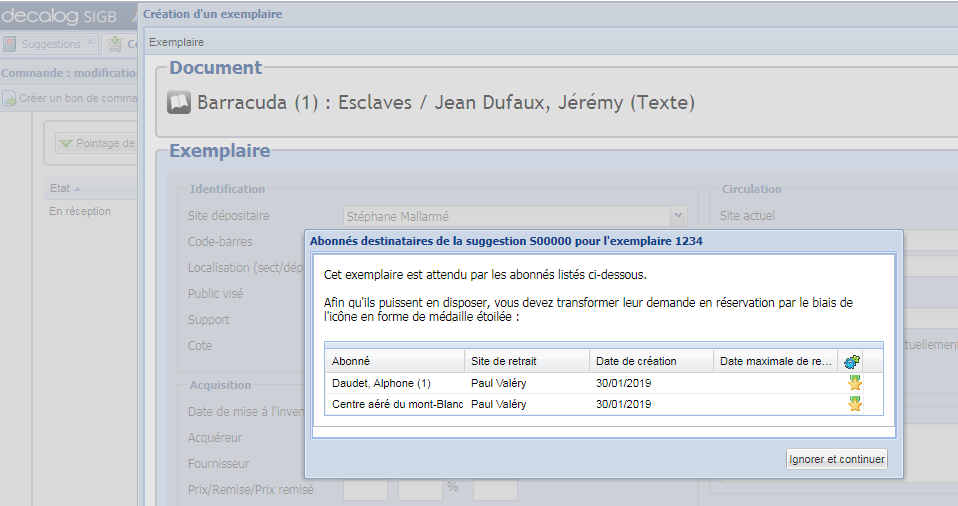This screenshot has width=958, height=506.
Task: Sort by the Etat column header
Action: coord(91,188)
